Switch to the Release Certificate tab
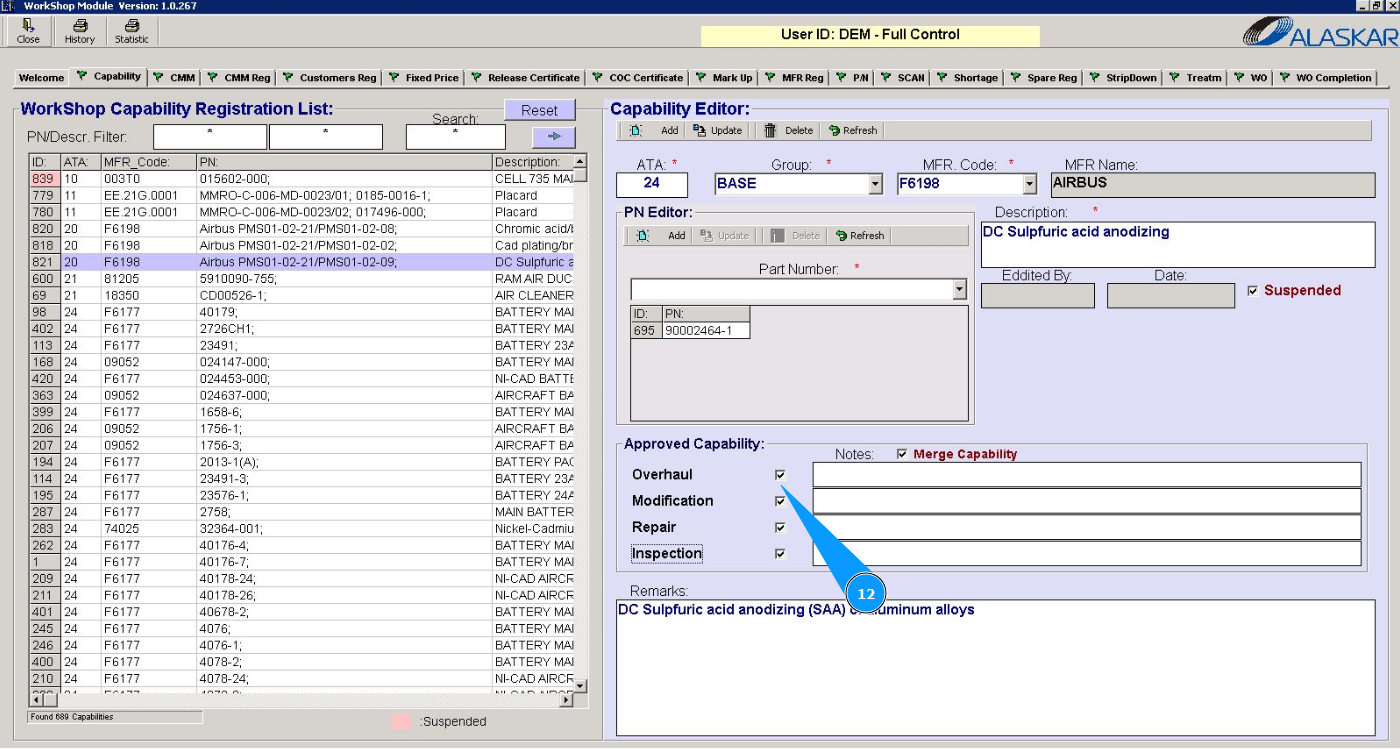 525,77
